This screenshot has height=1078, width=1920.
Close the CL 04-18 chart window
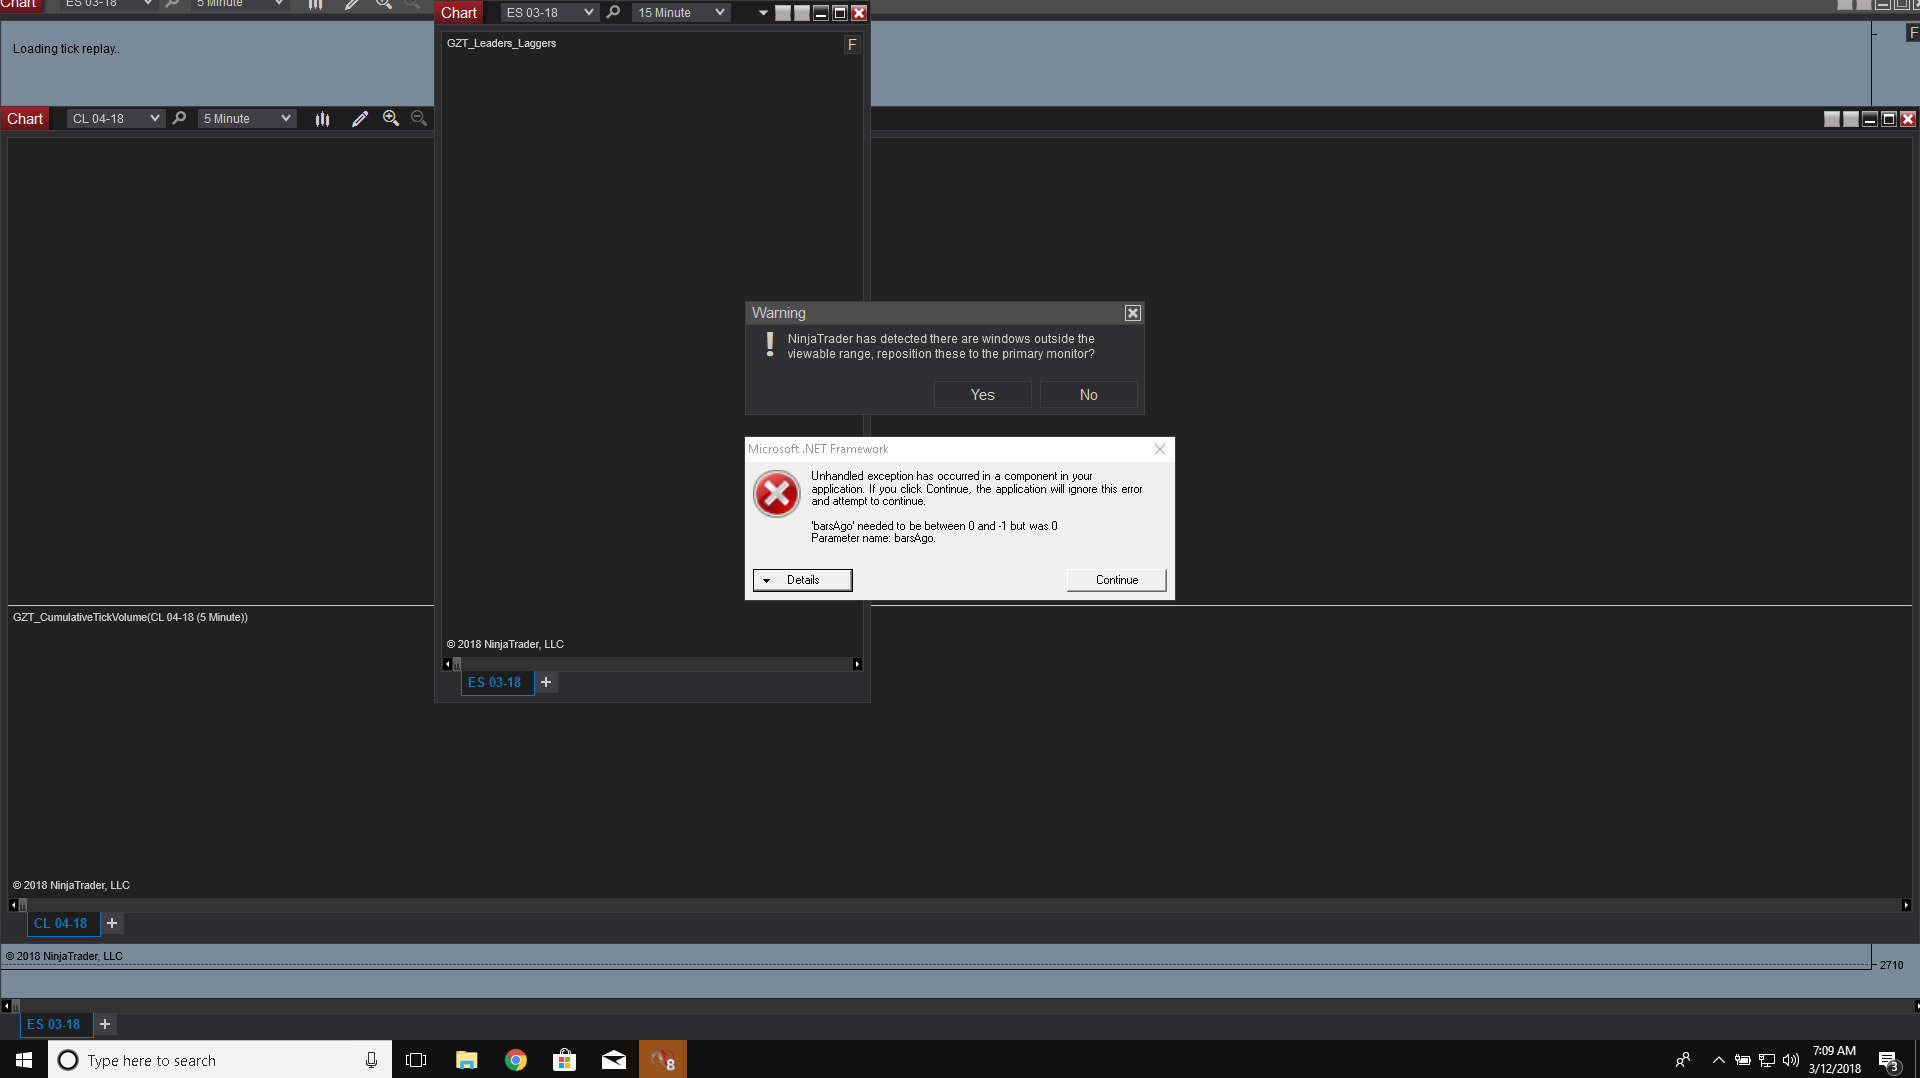click(1908, 119)
